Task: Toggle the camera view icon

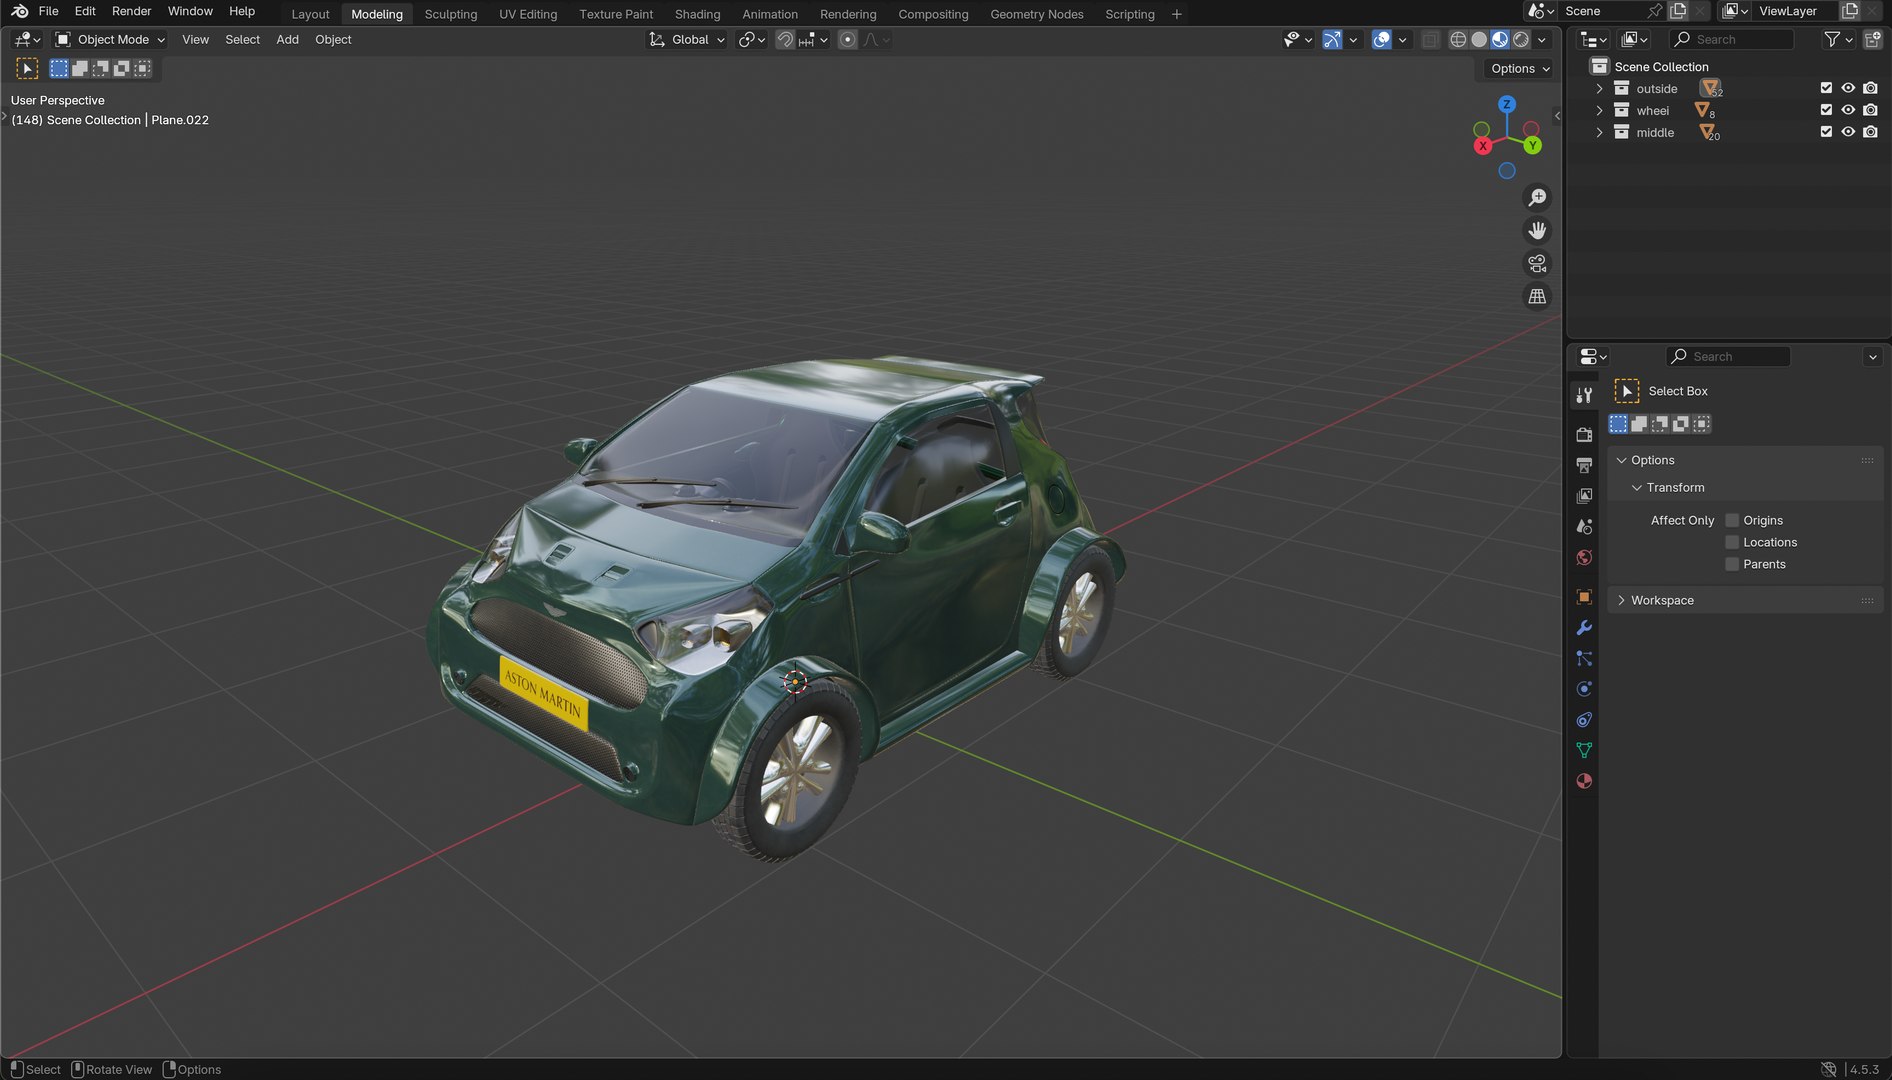Action: click(1537, 264)
